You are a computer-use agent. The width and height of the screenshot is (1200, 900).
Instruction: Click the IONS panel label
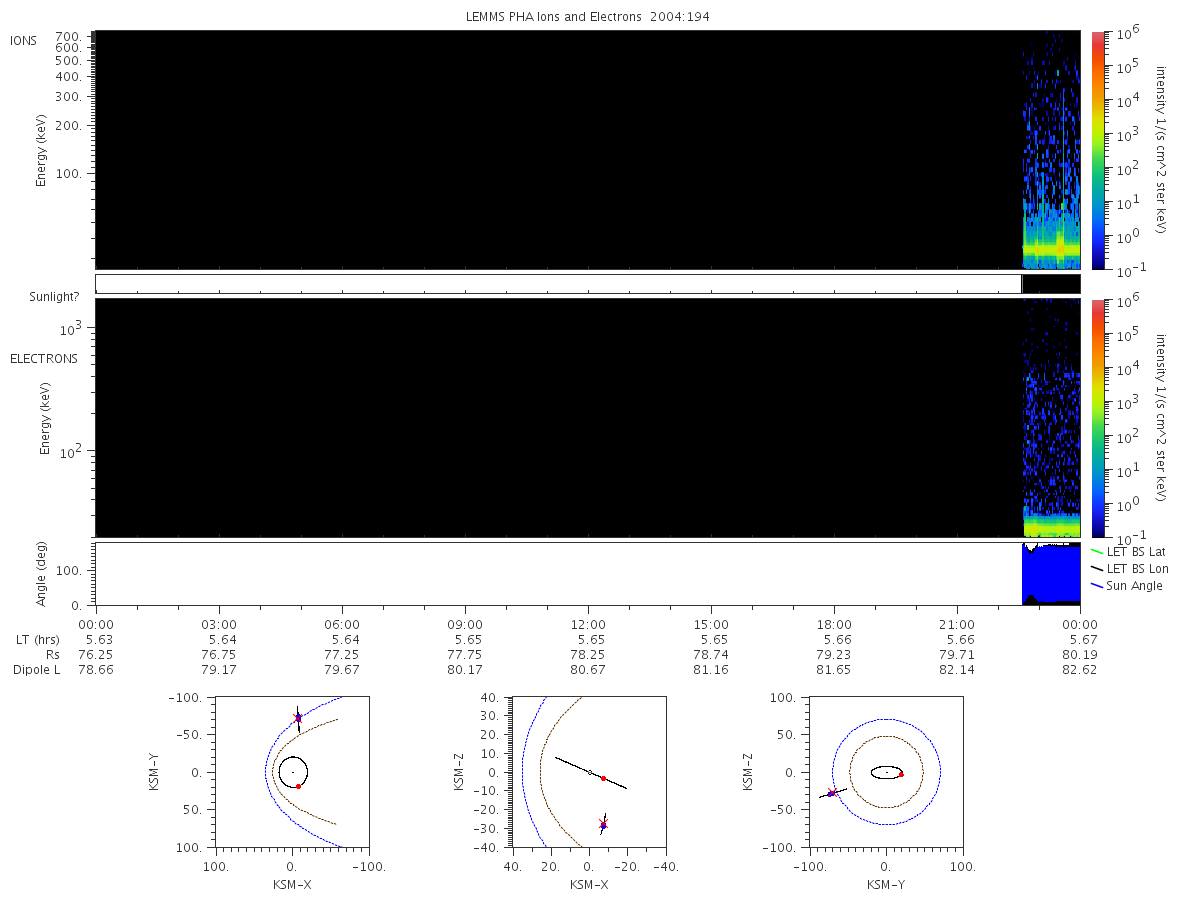(x=25, y=40)
